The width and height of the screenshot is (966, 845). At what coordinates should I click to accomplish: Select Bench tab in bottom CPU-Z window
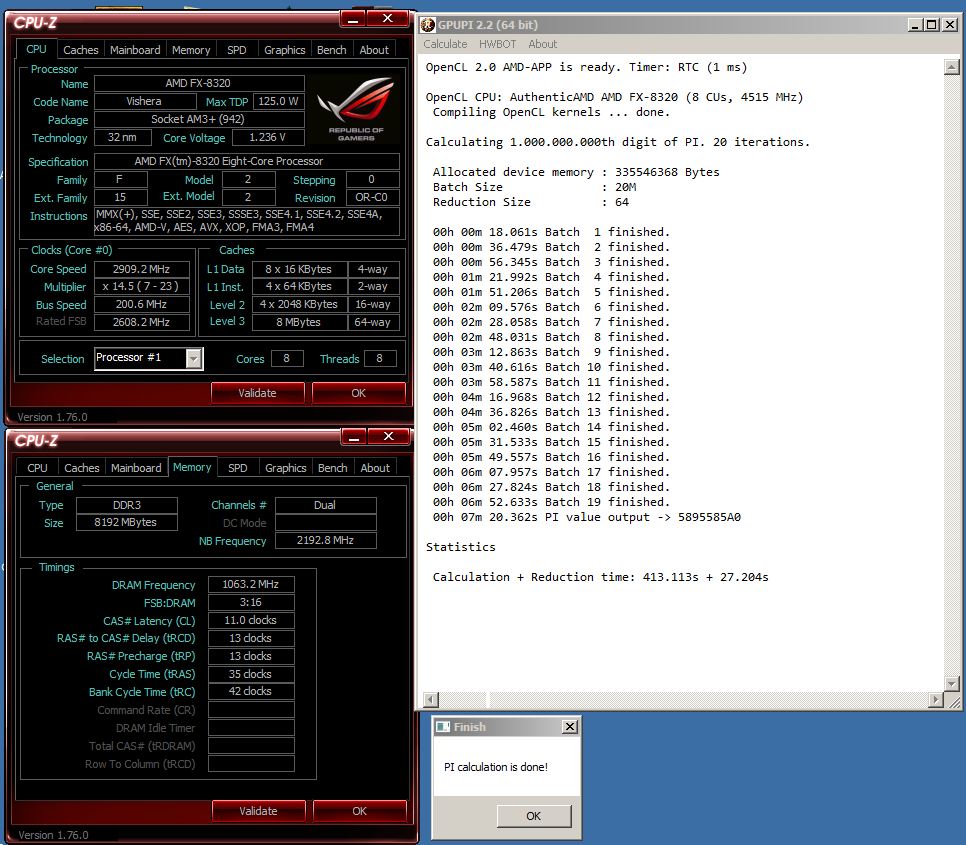click(x=333, y=468)
